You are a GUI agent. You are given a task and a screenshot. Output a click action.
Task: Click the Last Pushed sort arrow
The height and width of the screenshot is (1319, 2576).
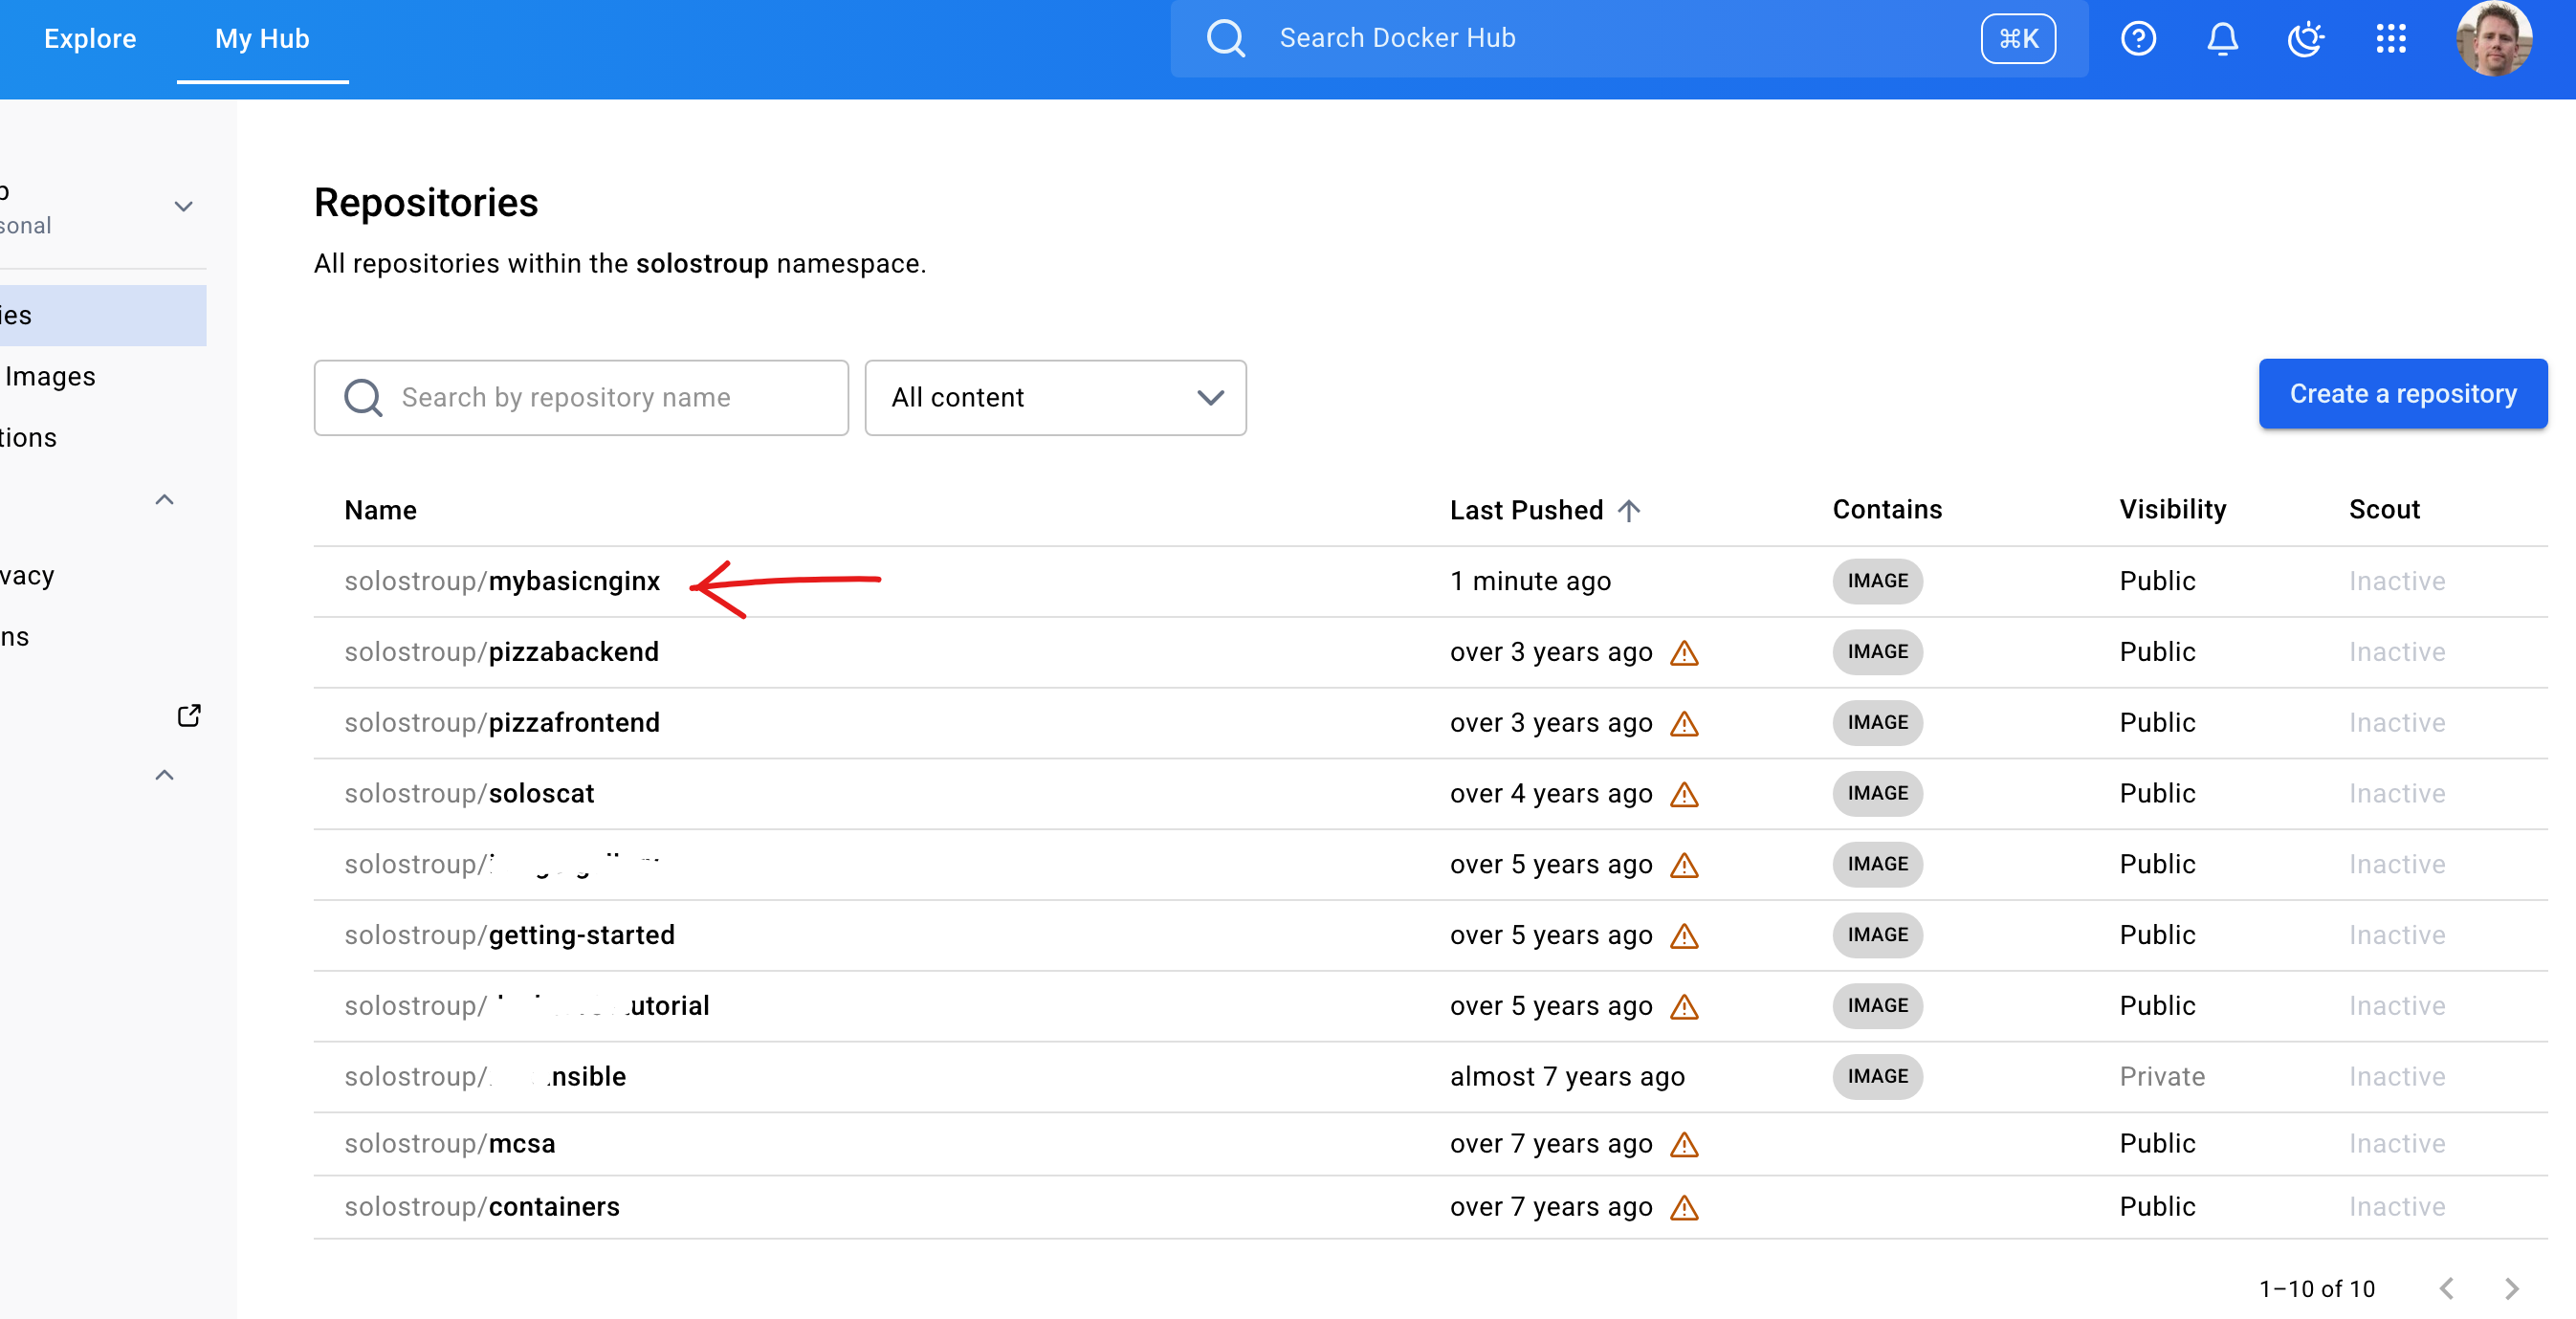point(1629,510)
